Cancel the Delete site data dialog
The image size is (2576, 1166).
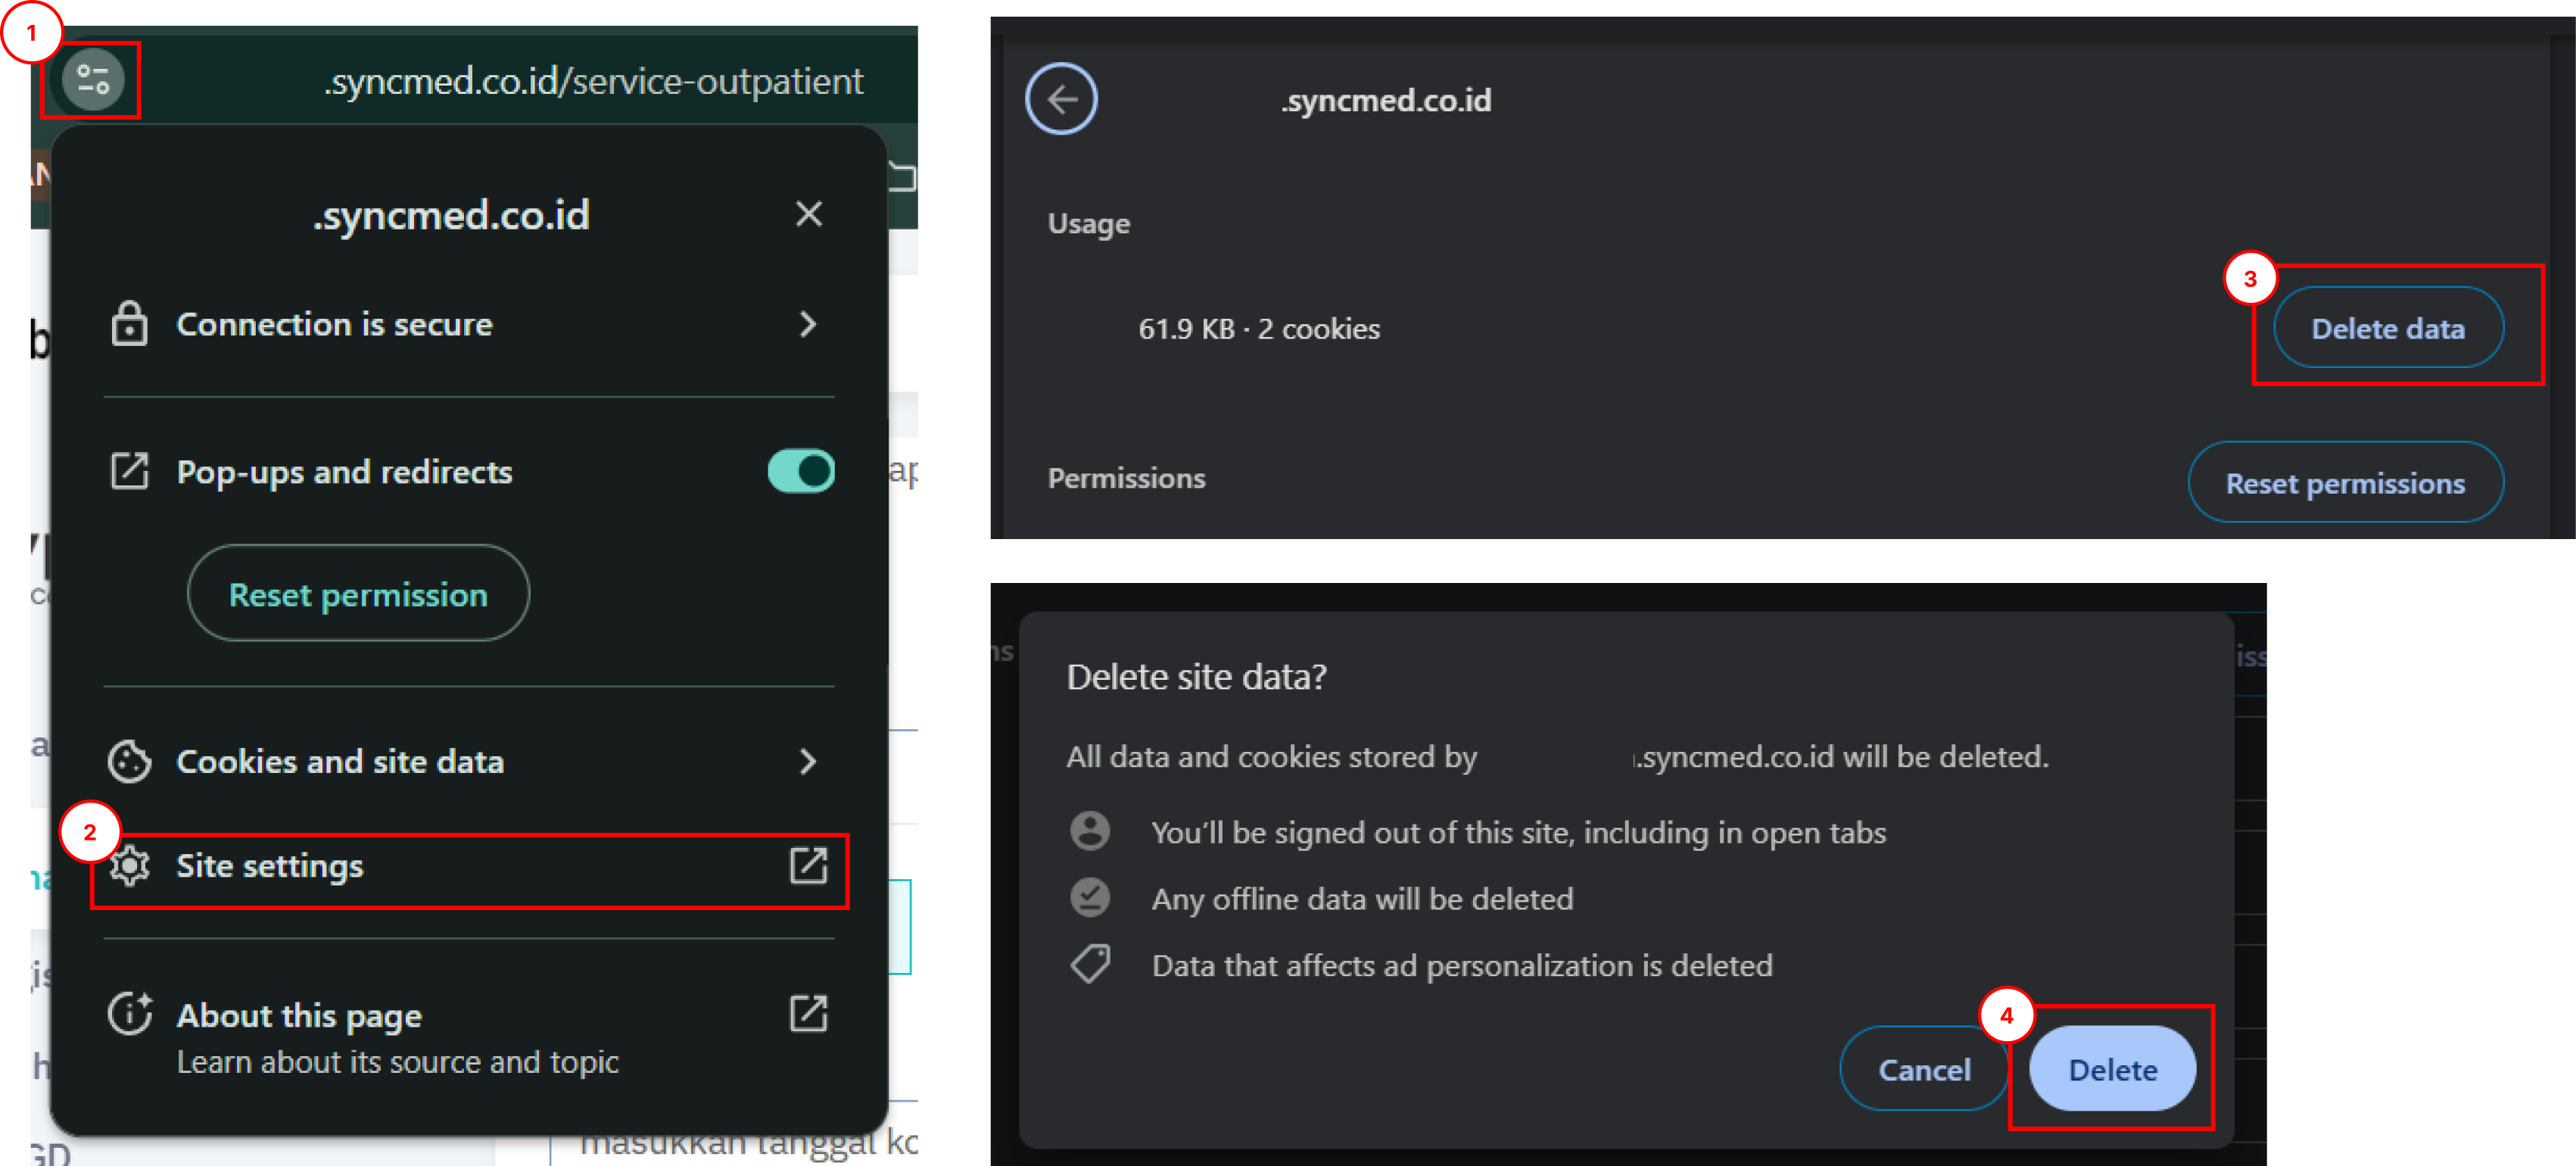pyautogui.click(x=1924, y=1069)
